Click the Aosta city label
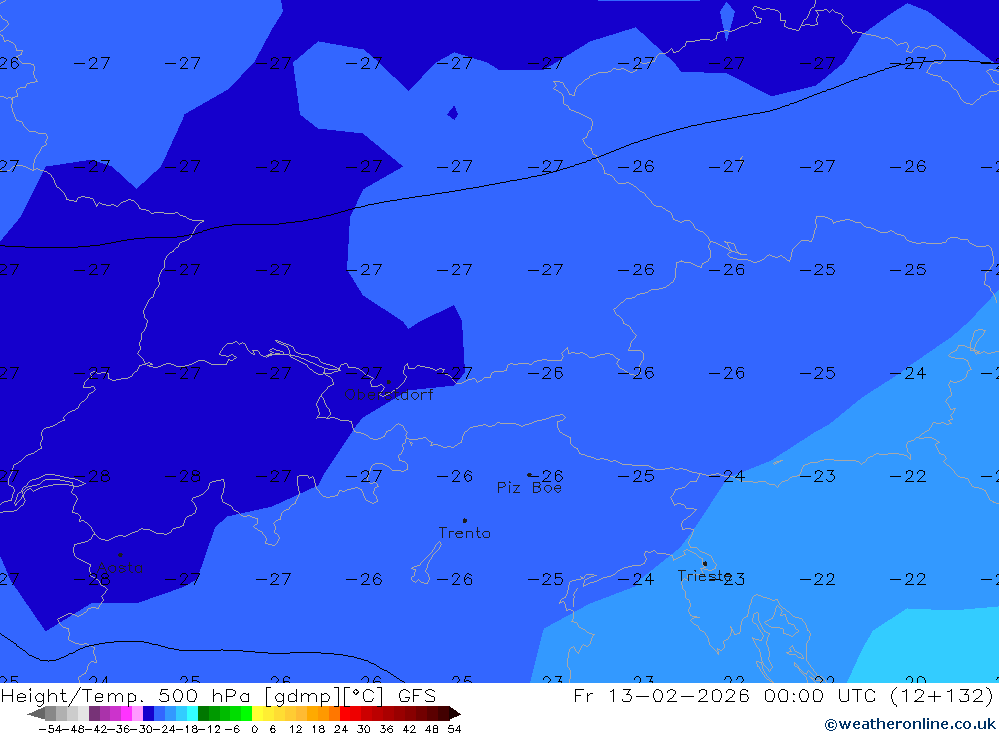This screenshot has height=733, width=1000. click(x=120, y=567)
